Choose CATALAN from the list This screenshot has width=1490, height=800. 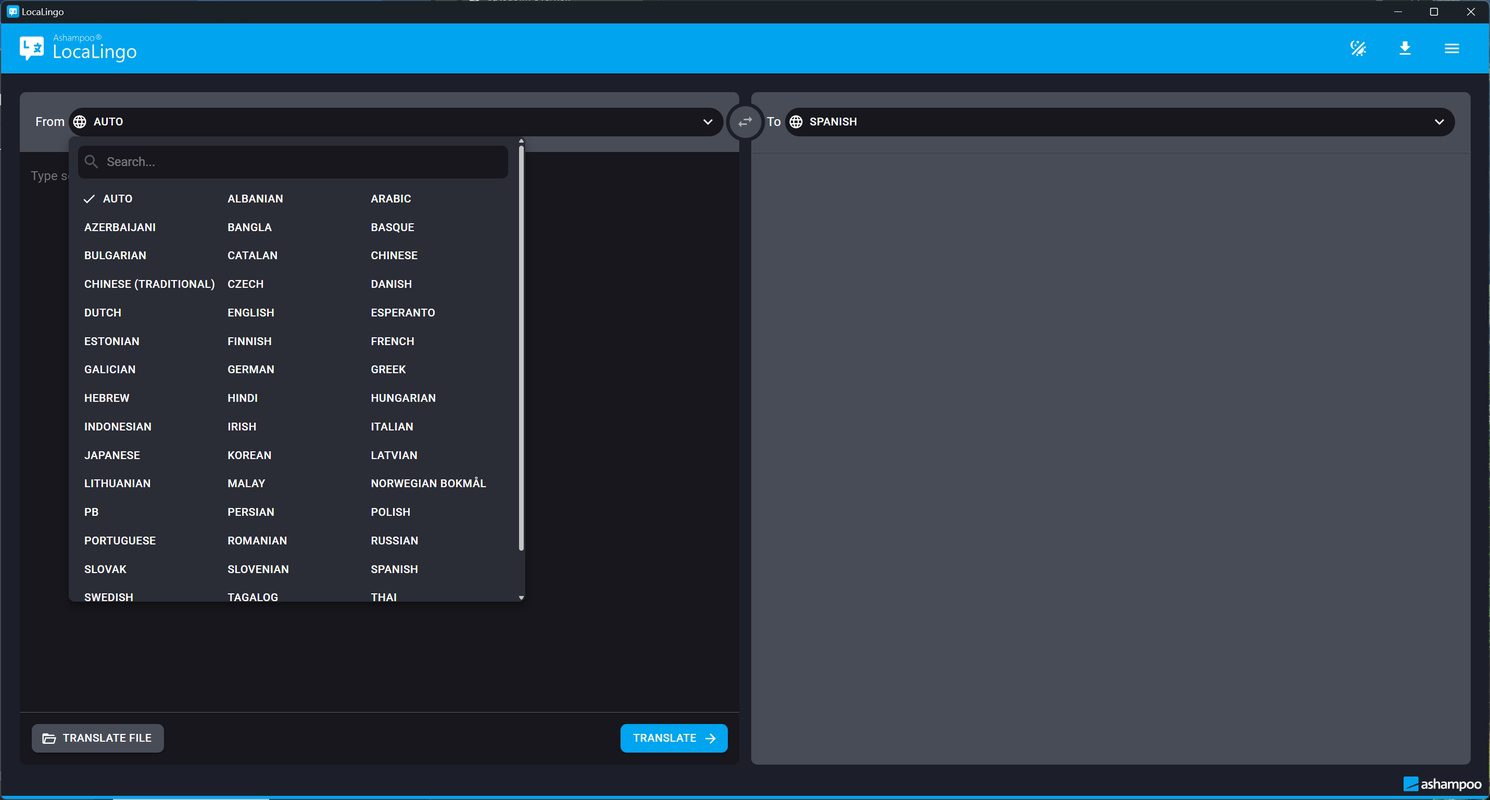(253, 256)
